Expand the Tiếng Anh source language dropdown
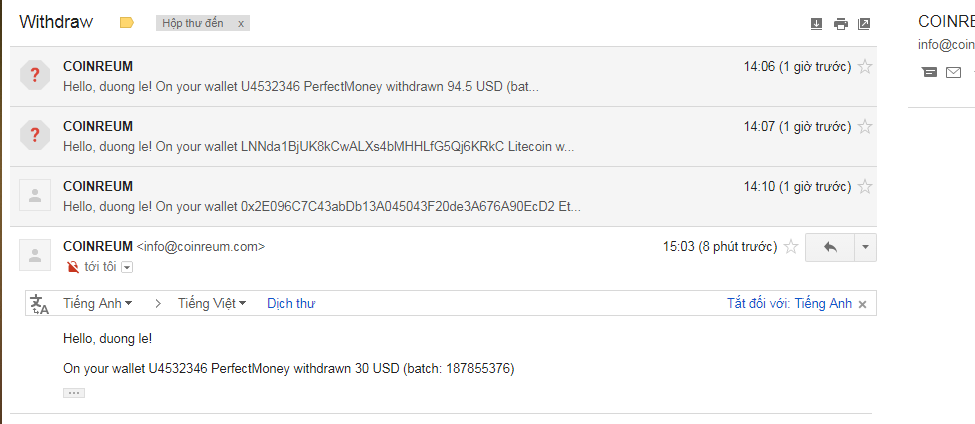Screen dimensions: 975x424 pos(111,304)
